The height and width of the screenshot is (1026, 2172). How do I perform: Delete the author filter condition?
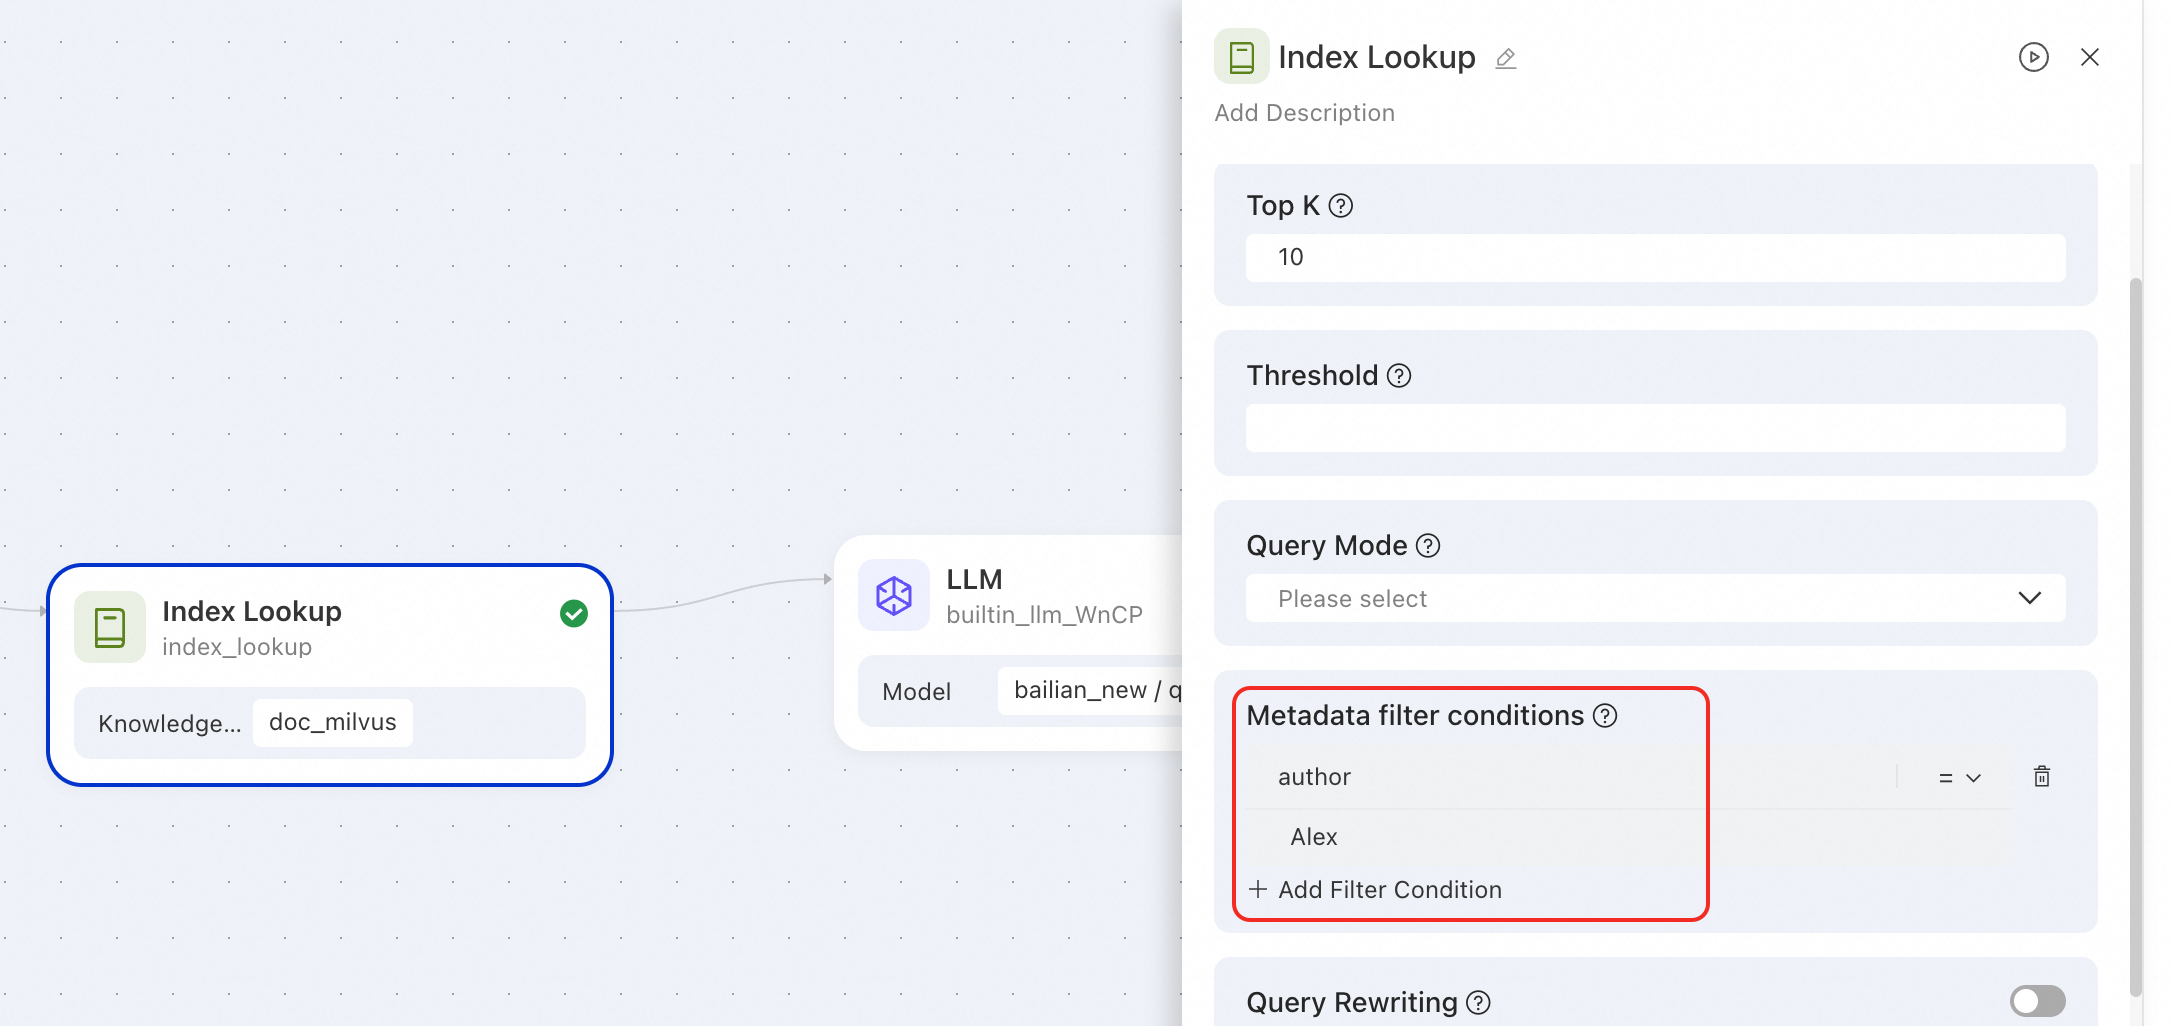pos(2042,777)
